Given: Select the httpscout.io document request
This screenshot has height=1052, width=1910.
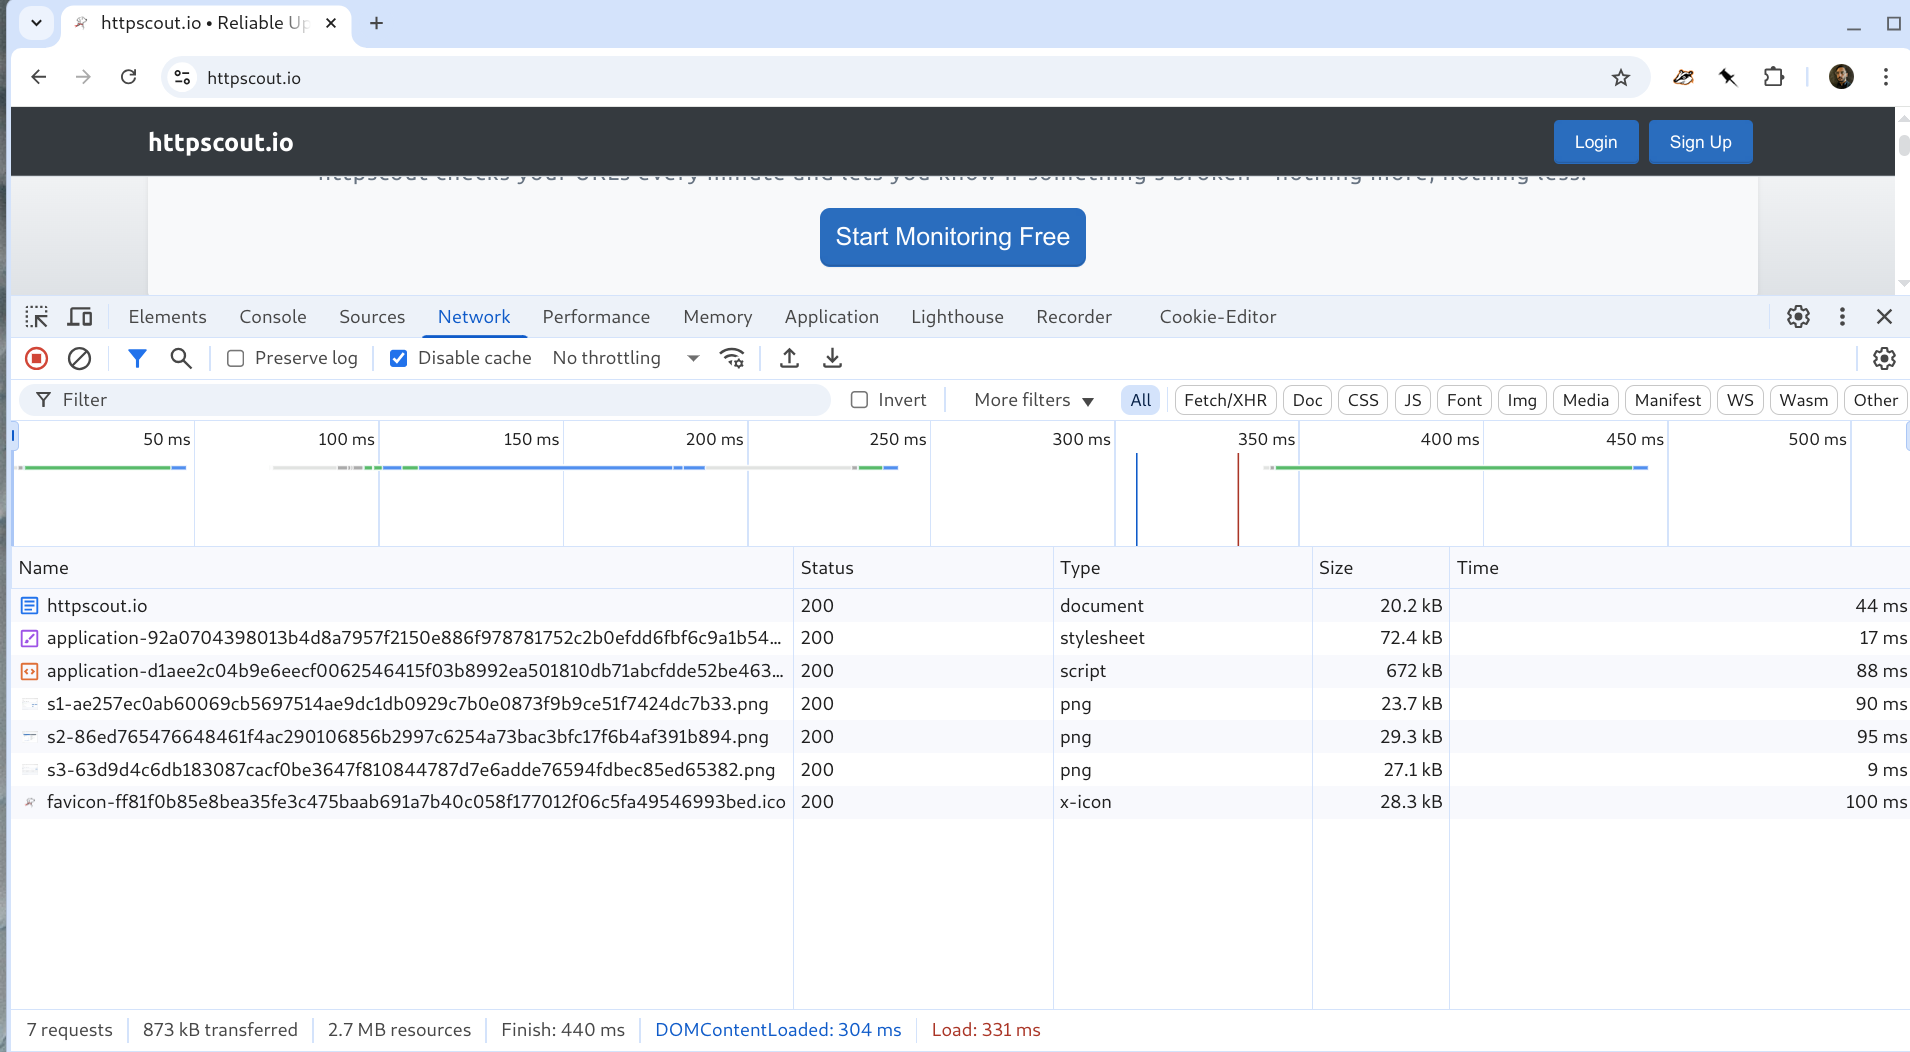Looking at the screenshot, I should coord(960,605).
